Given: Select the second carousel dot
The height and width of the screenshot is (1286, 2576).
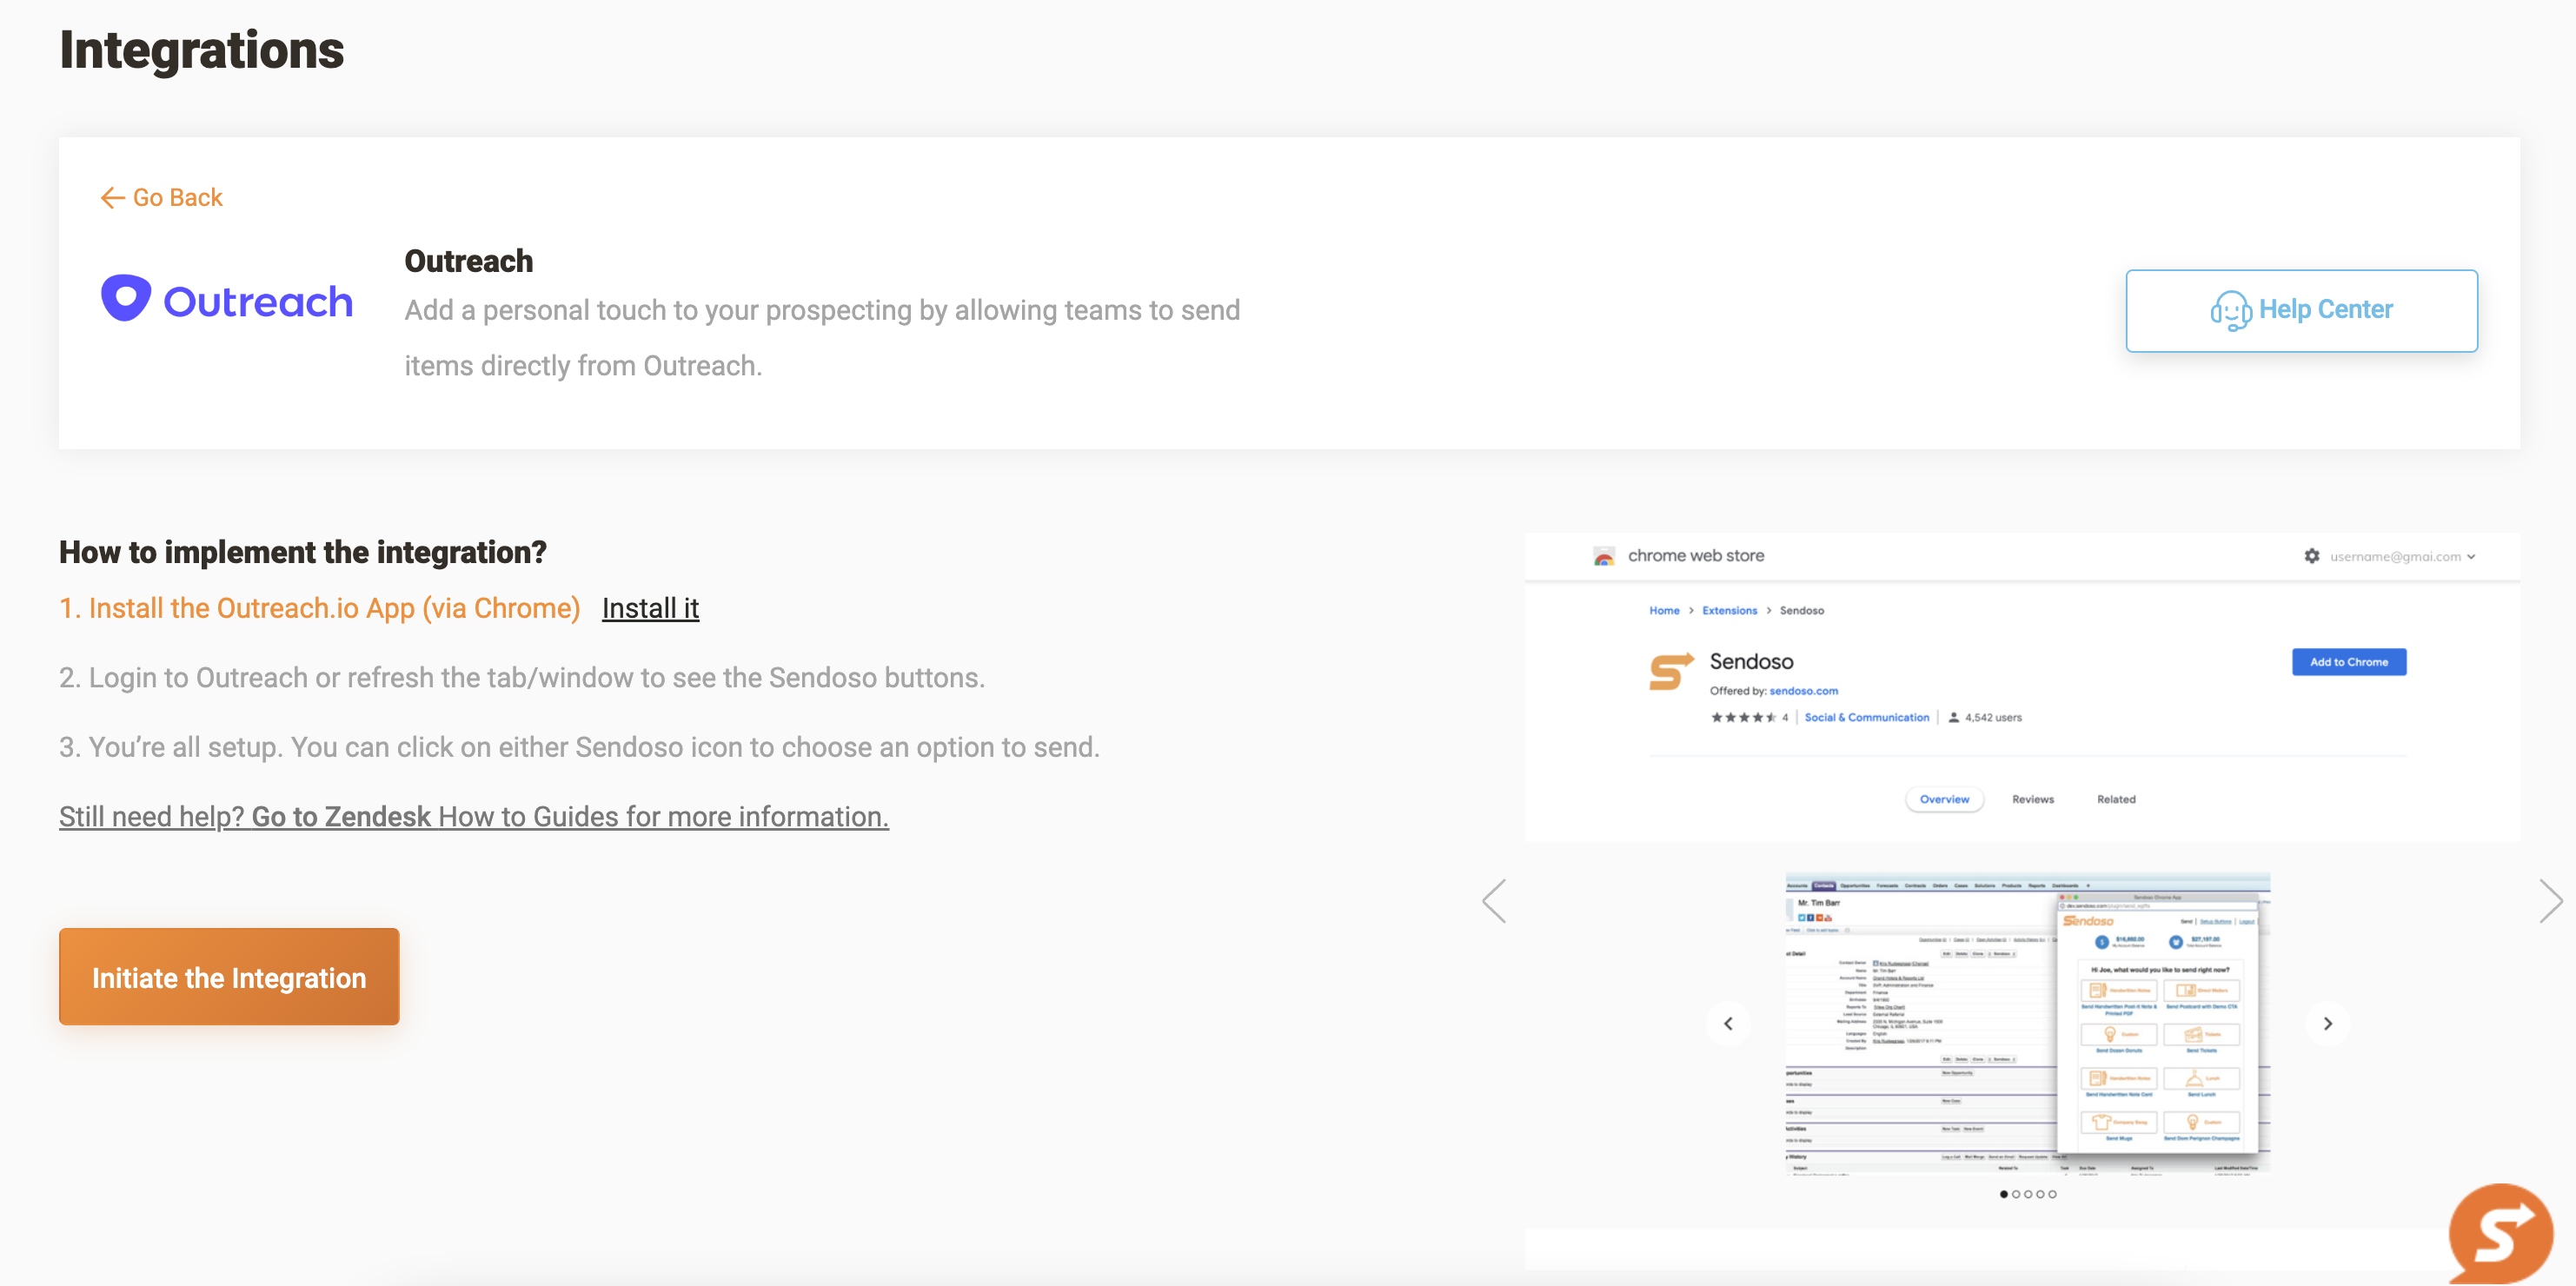Looking at the screenshot, I should (2016, 1194).
